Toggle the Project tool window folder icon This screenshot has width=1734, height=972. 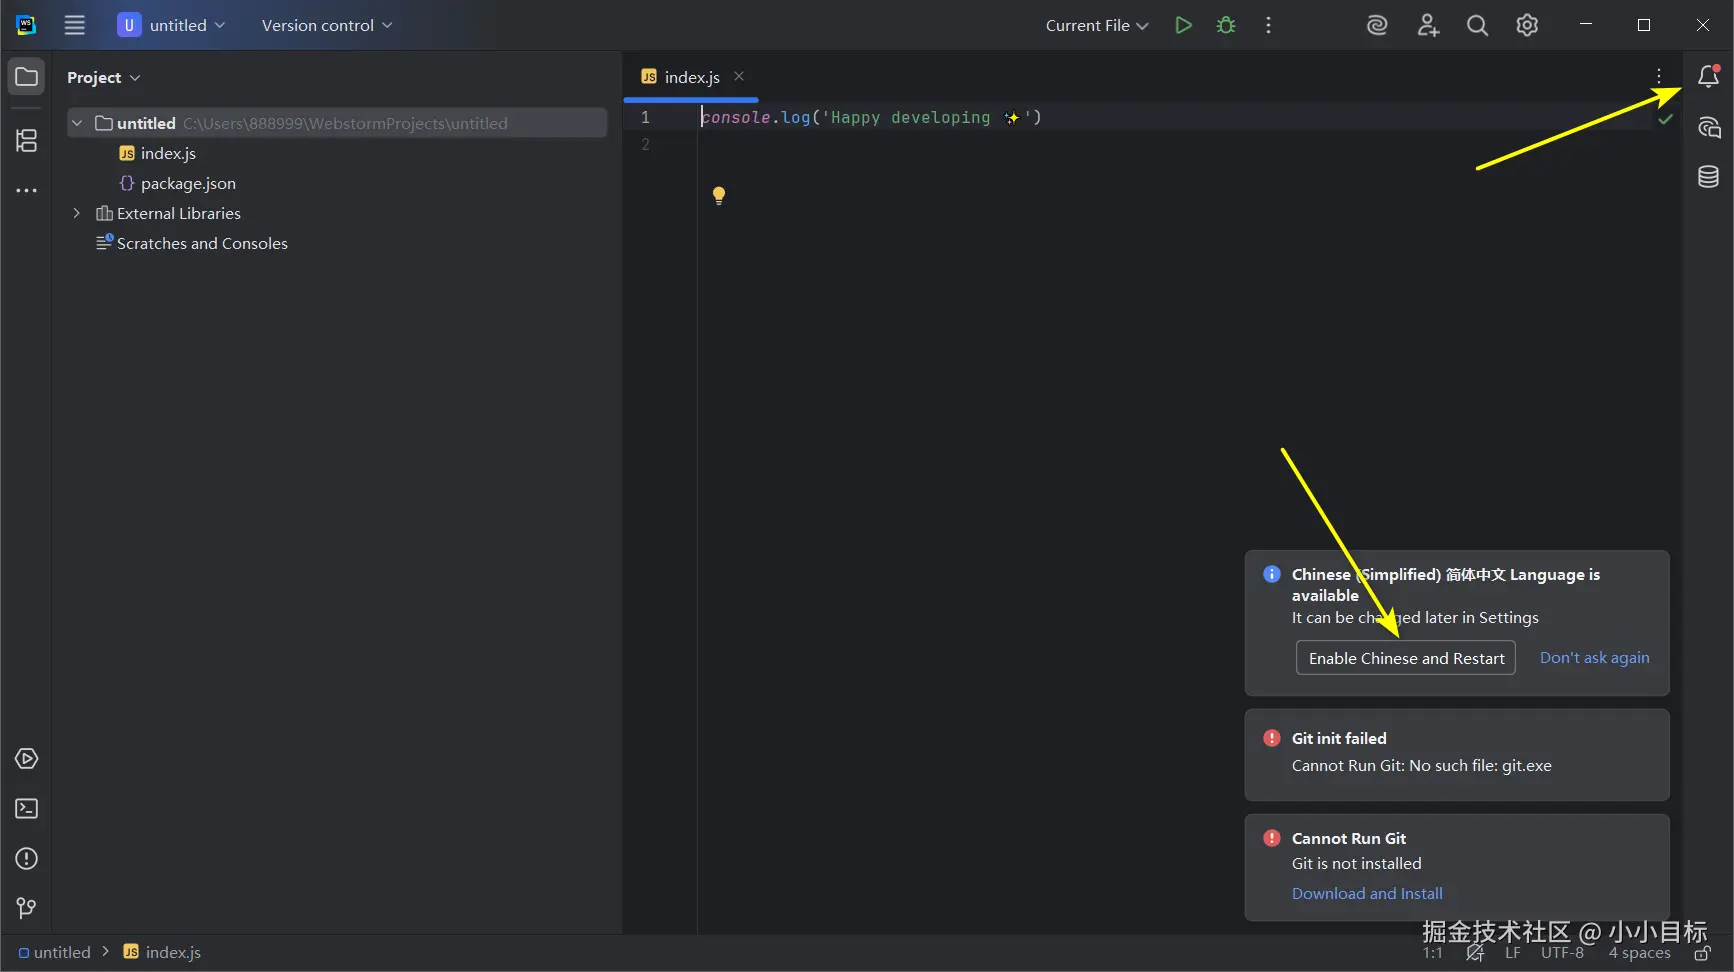27,77
